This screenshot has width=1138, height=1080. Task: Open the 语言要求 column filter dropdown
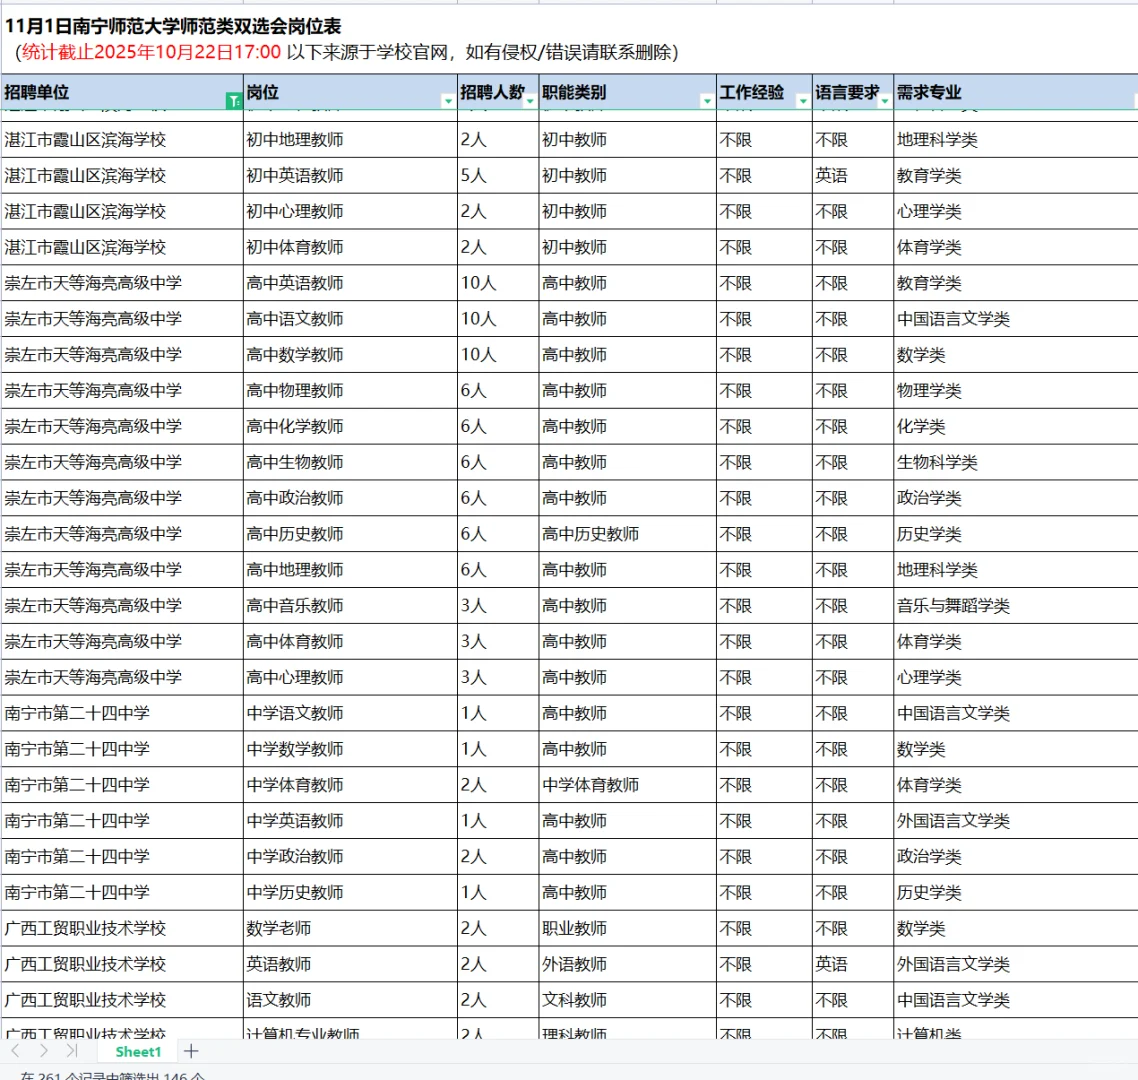click(884, 101)
